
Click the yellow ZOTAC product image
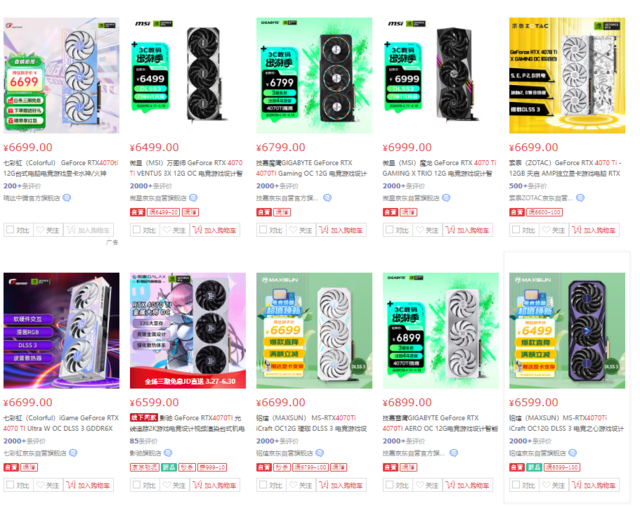point(567,76)
